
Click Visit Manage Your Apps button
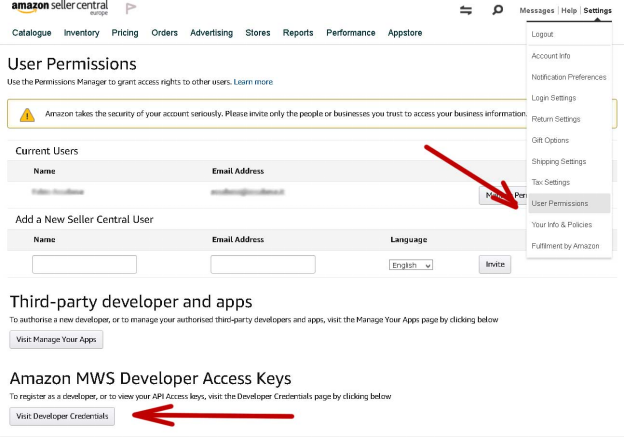tap(56, 339)
